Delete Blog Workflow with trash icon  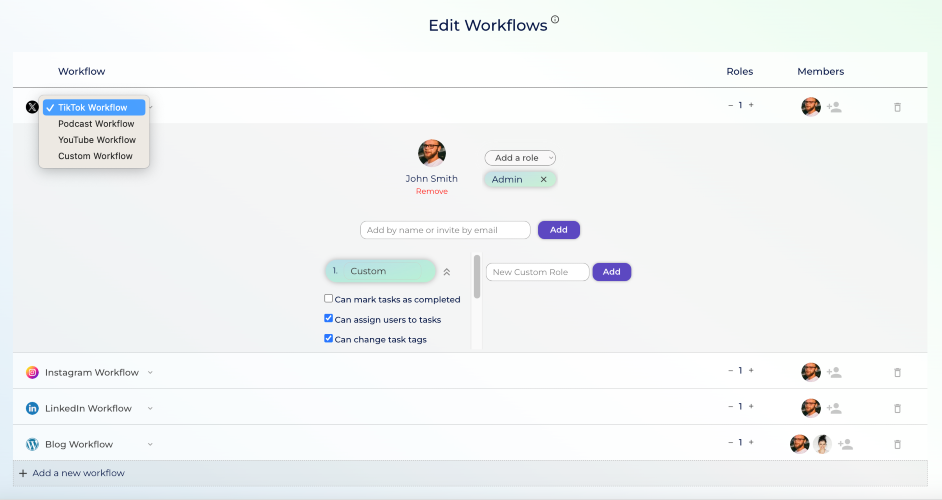[x=898, y=445]
